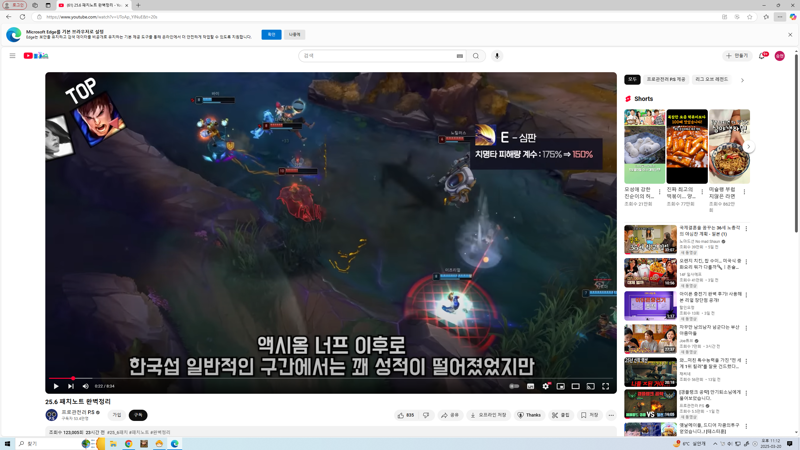Image resolution: width=800 pixels, height=450 pixels.
Task: Open video settings gear
Action: click(545, 386)
